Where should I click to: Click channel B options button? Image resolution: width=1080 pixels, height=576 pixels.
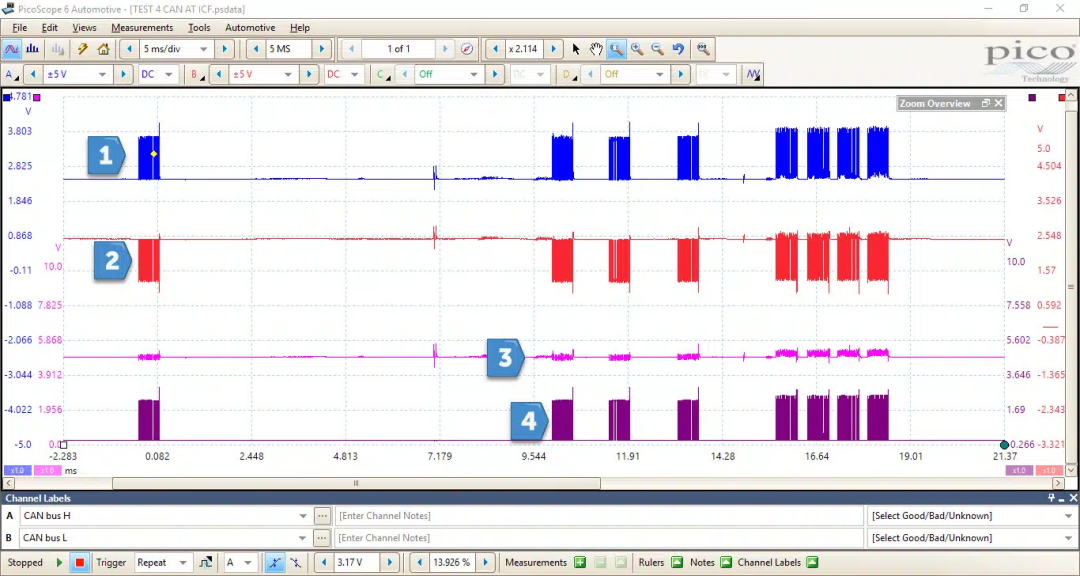click(322, 538)
